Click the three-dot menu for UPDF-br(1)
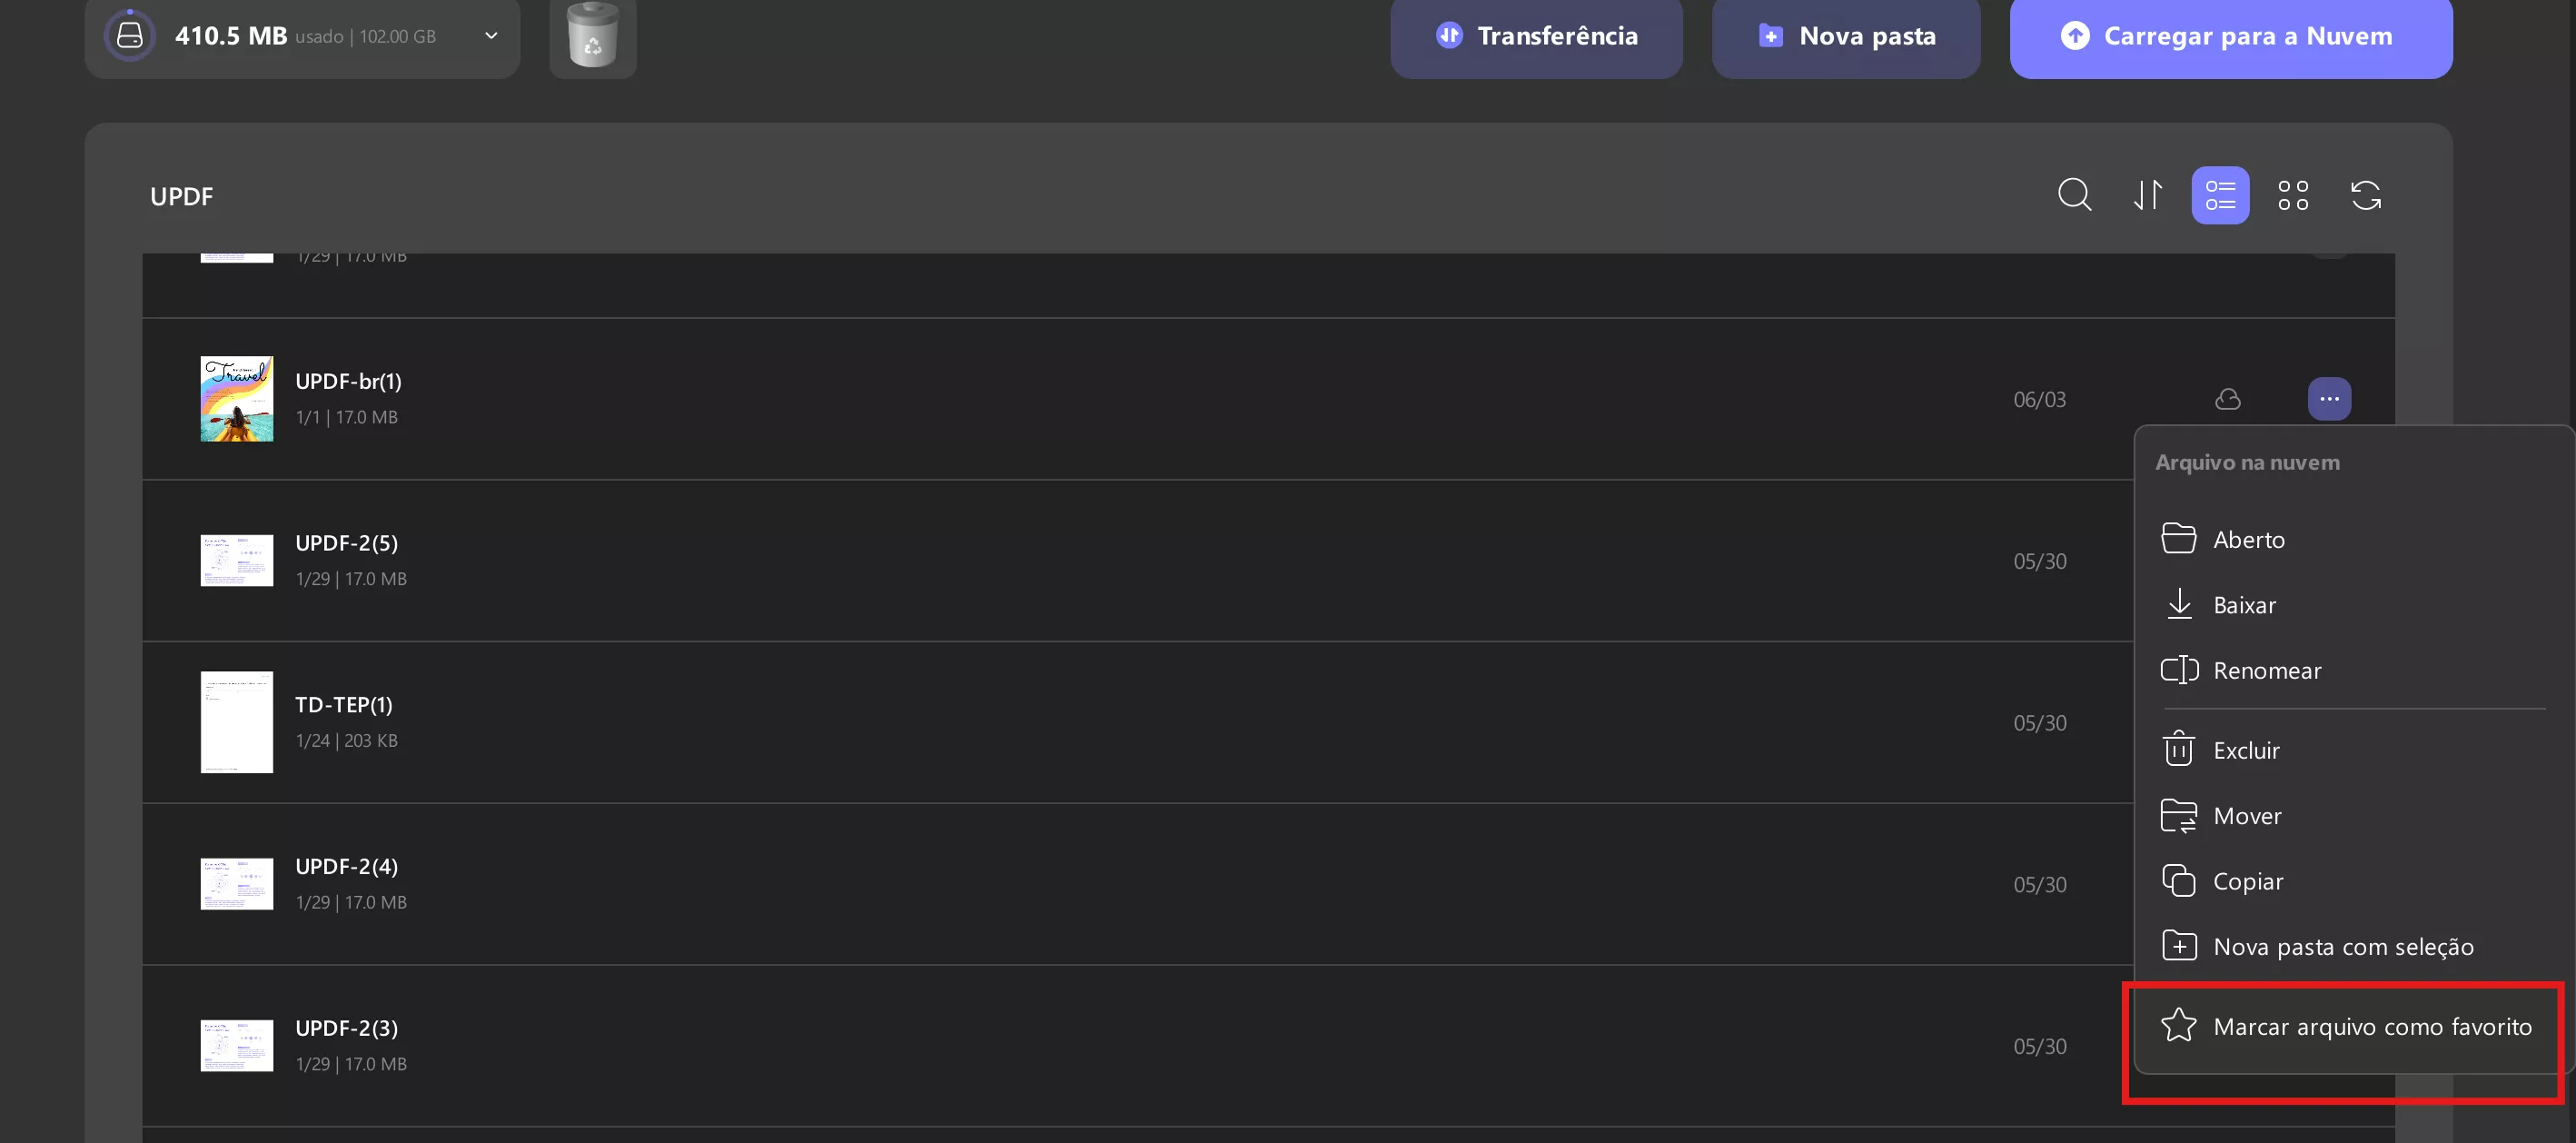 (x=2329, y=399)
